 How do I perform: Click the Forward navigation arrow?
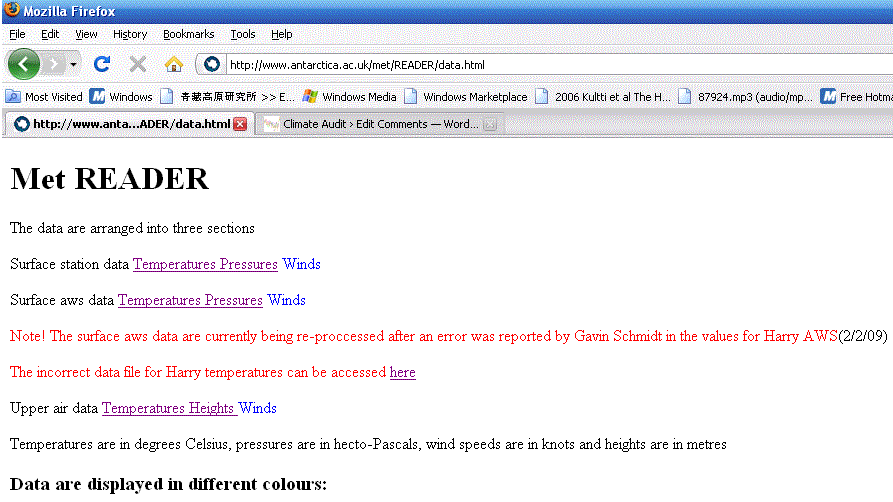click(x=54, y=64)
